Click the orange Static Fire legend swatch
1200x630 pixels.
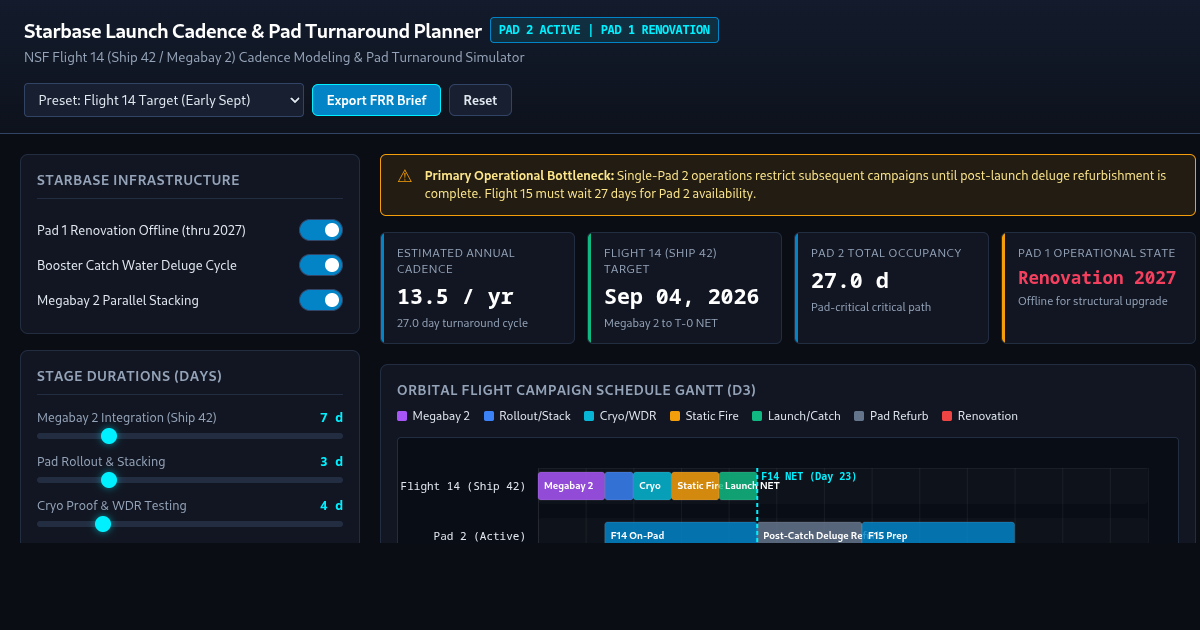point(675,416)
